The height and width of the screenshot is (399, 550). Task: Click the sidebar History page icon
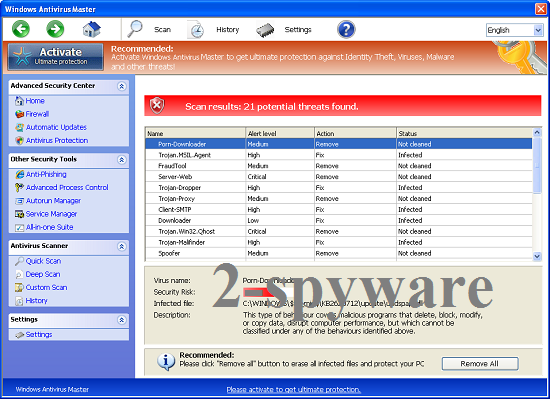19,301
